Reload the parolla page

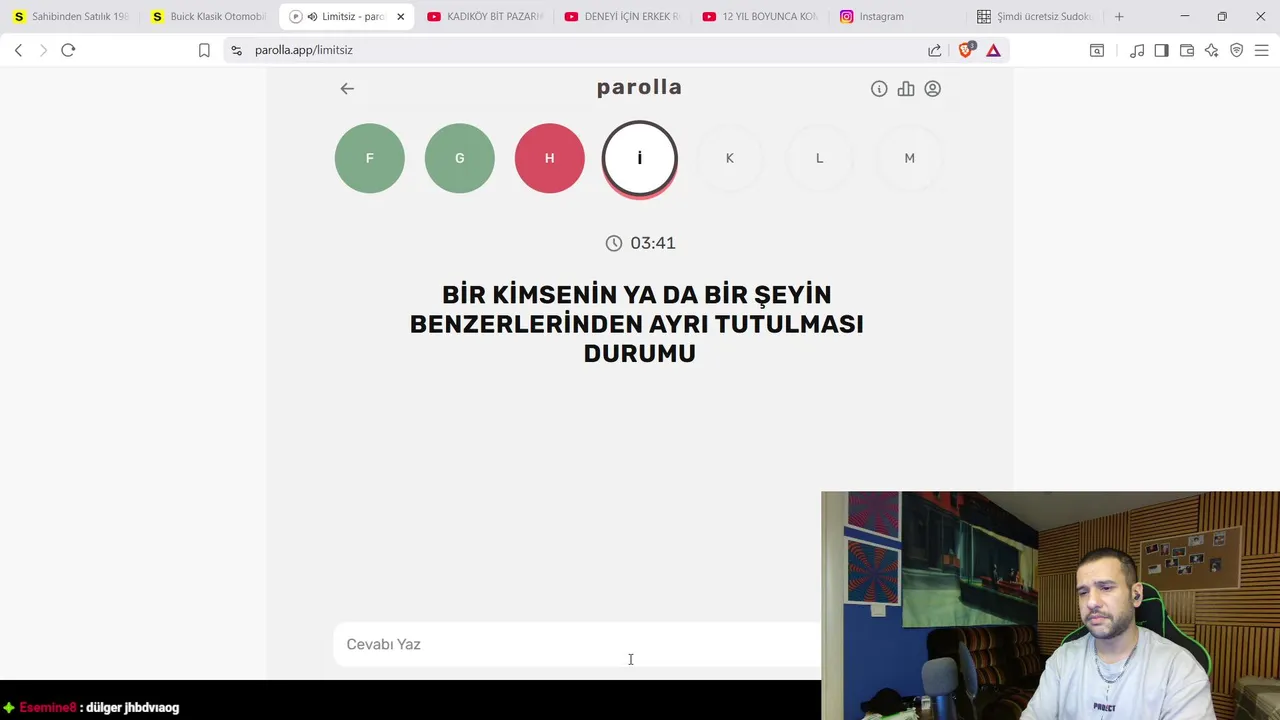point(68,50)
